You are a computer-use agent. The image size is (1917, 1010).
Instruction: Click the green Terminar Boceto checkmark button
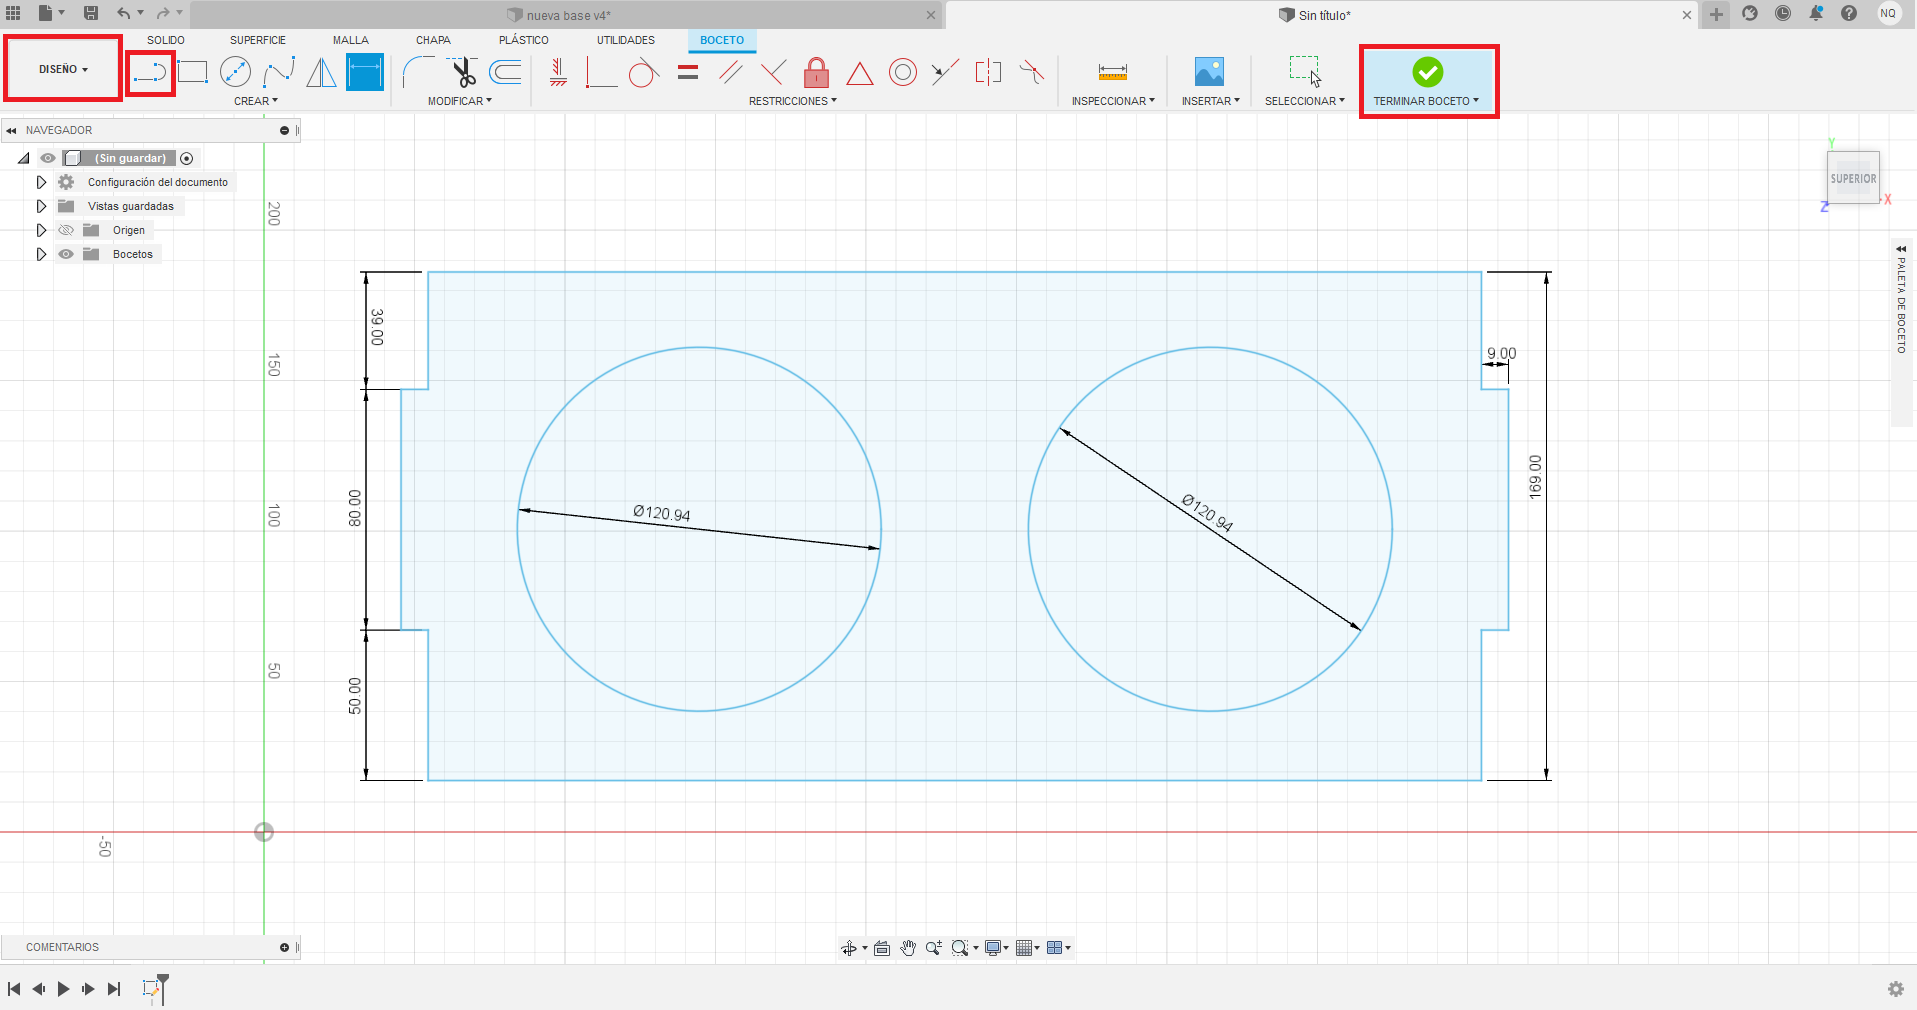[1428, 72]
